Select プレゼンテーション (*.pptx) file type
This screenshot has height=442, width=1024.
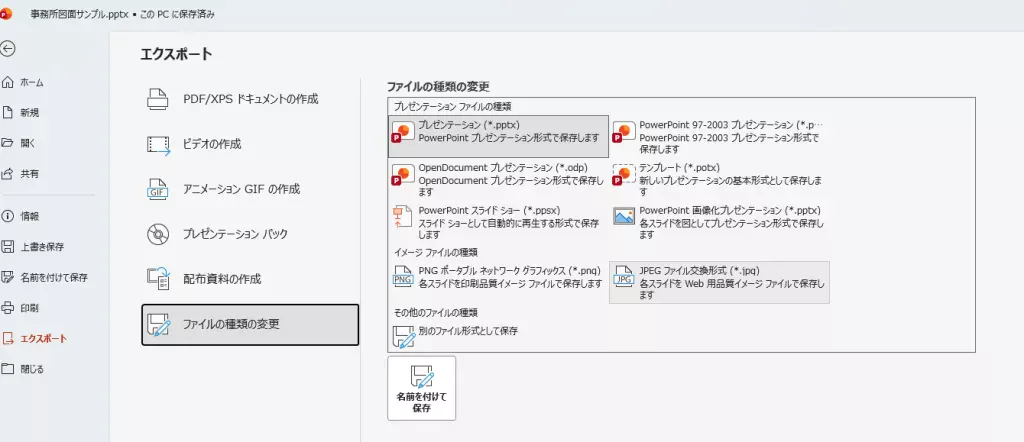pos(498,136)
